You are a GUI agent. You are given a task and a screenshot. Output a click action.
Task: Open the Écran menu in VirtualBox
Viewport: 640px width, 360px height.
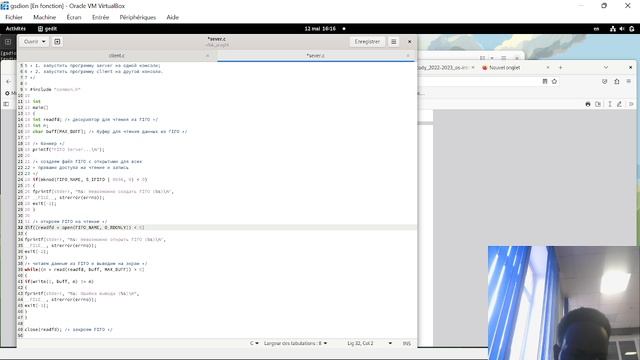[74, 17]
